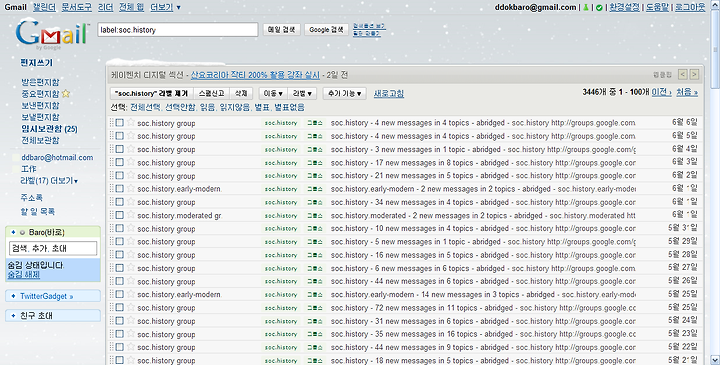Open the 추가 기능 dropdown
Image resolution: width=720 pixels, height=365 pixels.
(344, 93)
